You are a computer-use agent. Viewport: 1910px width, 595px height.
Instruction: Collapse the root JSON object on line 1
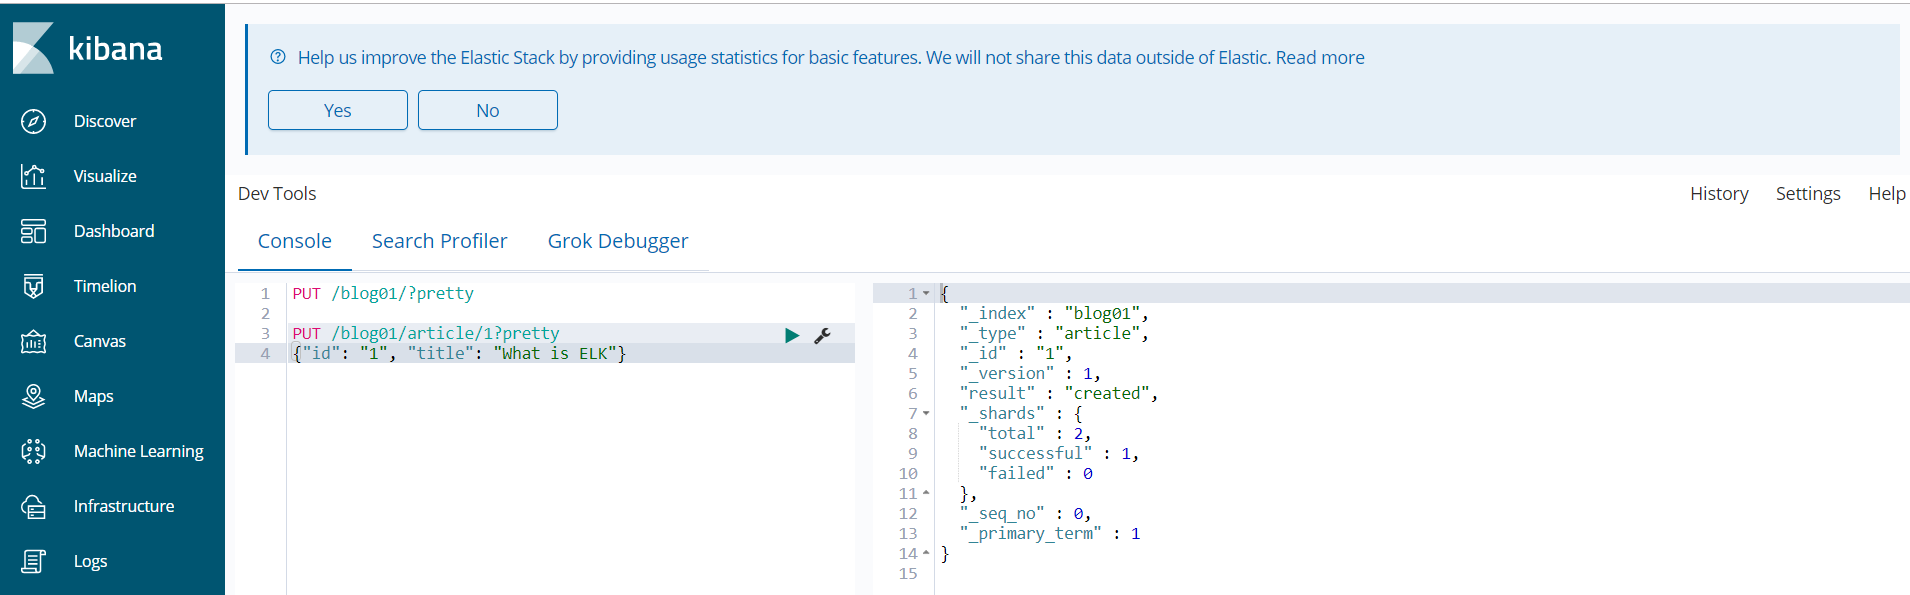pyautogui.click(x=926, y=293)
